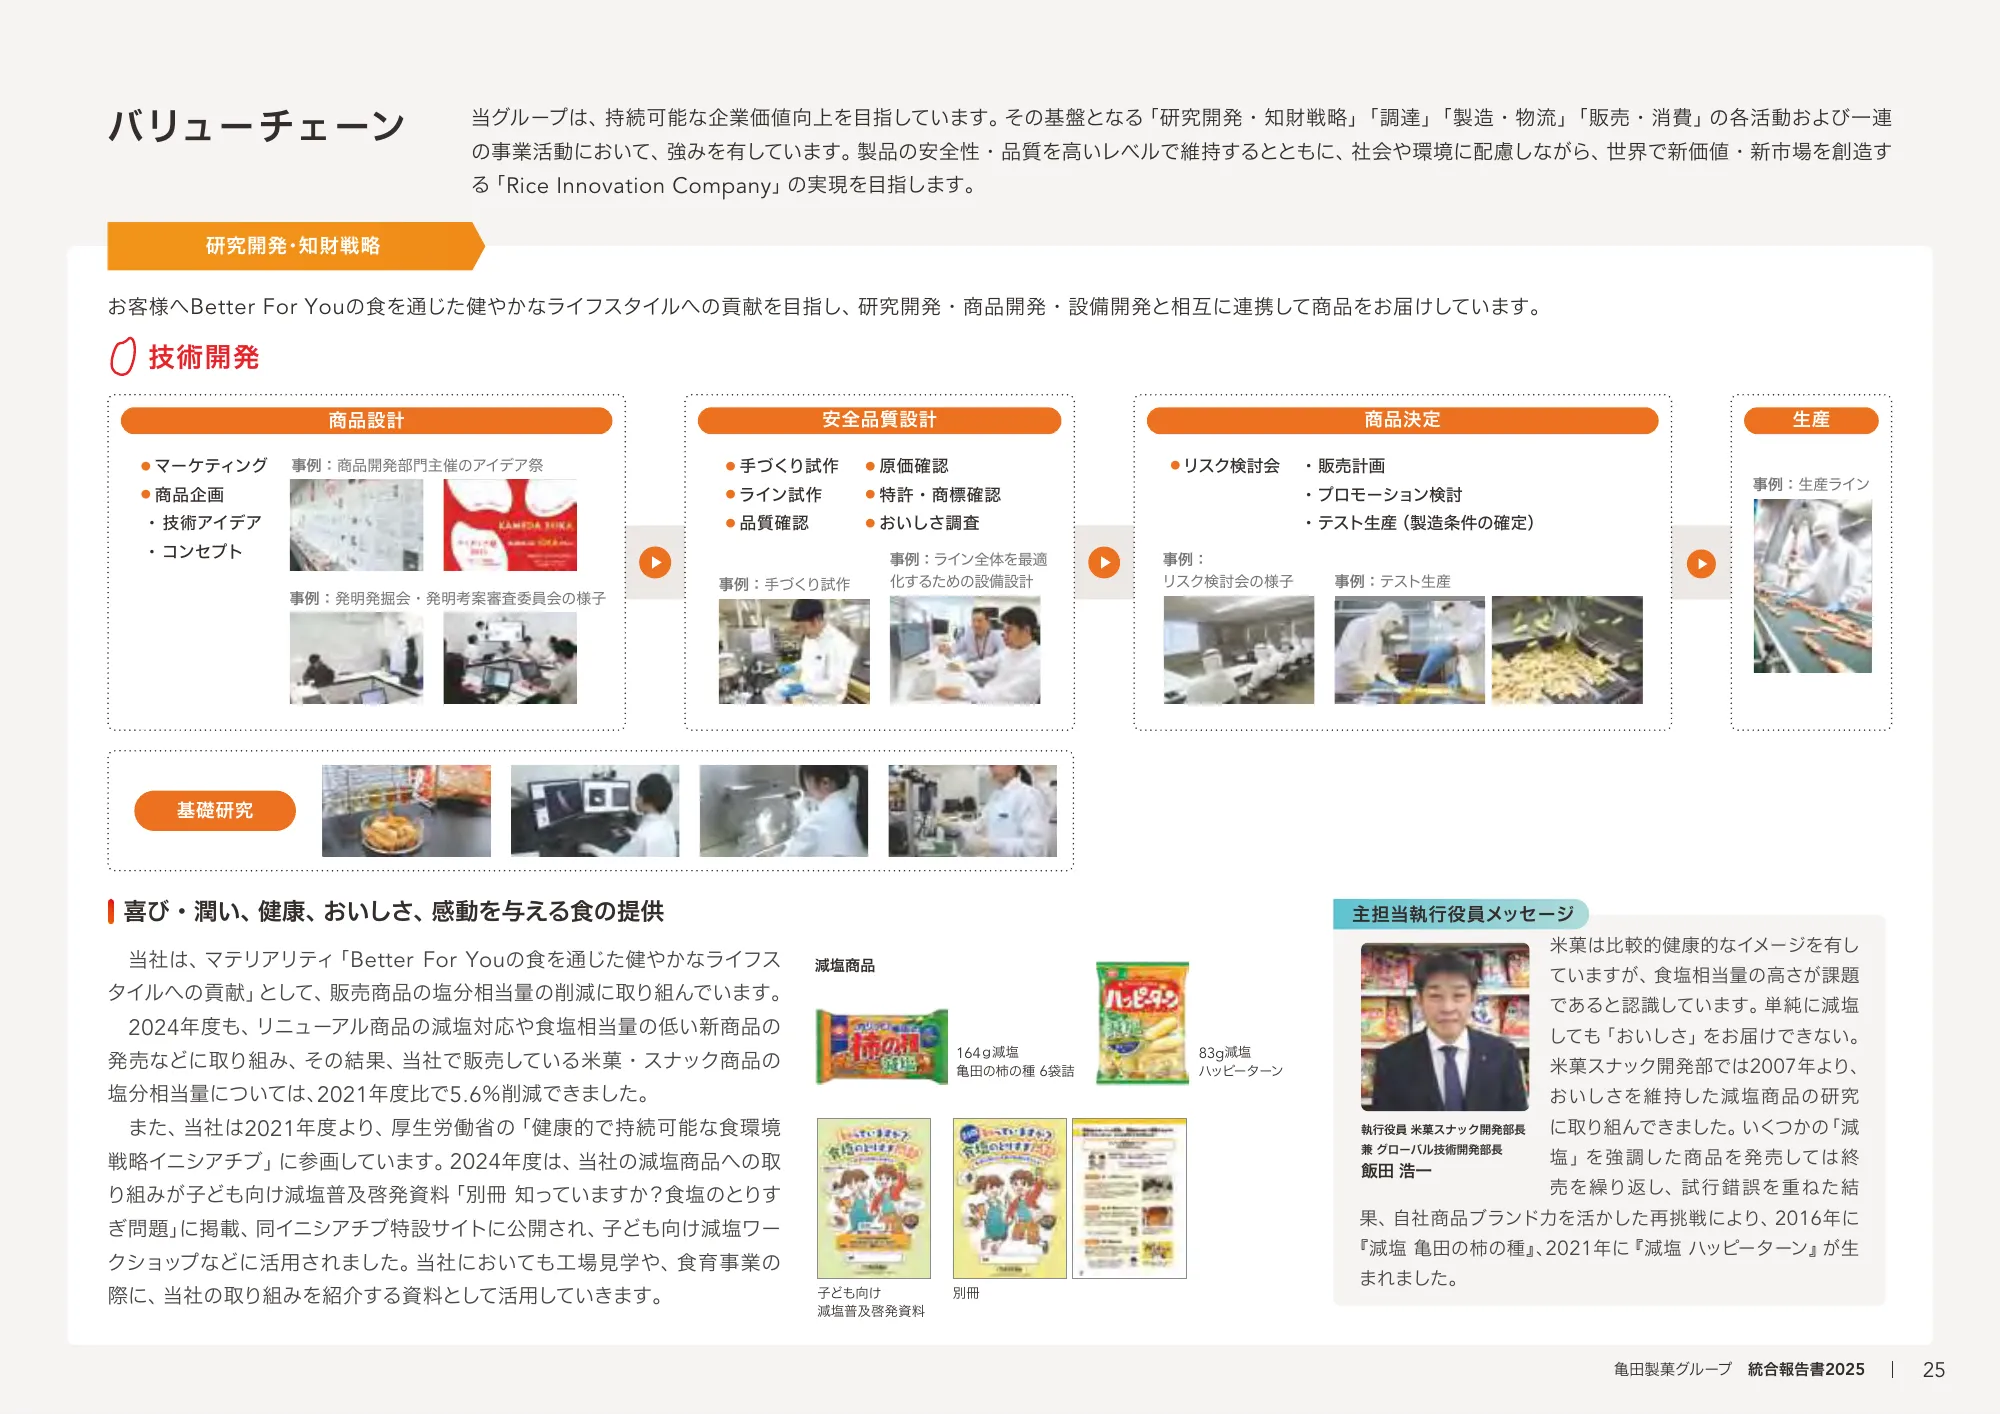Image resolution: width=2000 pixels, height=1415 pixels.
Task: Click the page number 25 in the footer
Action: [x=1933, y=1371]
